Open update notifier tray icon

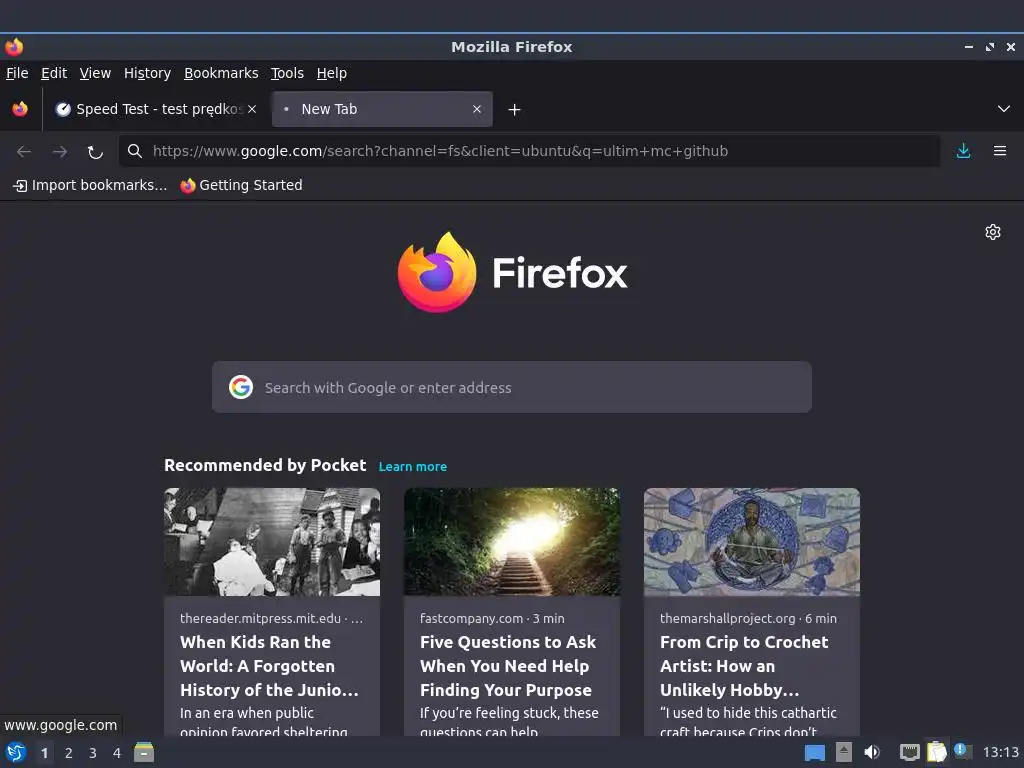962,750
